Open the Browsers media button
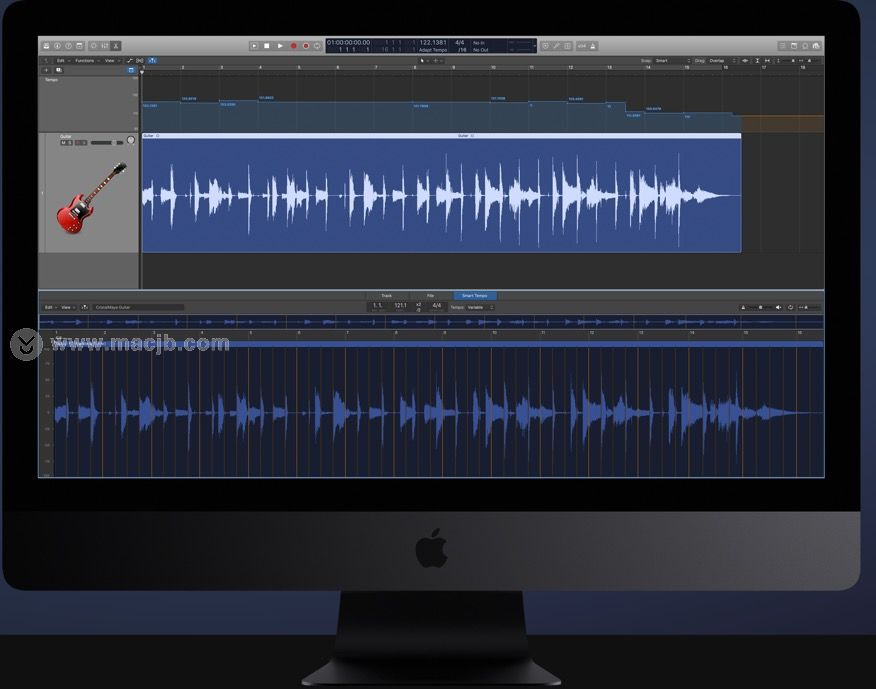The image size is (876, 689). [816, 46]
